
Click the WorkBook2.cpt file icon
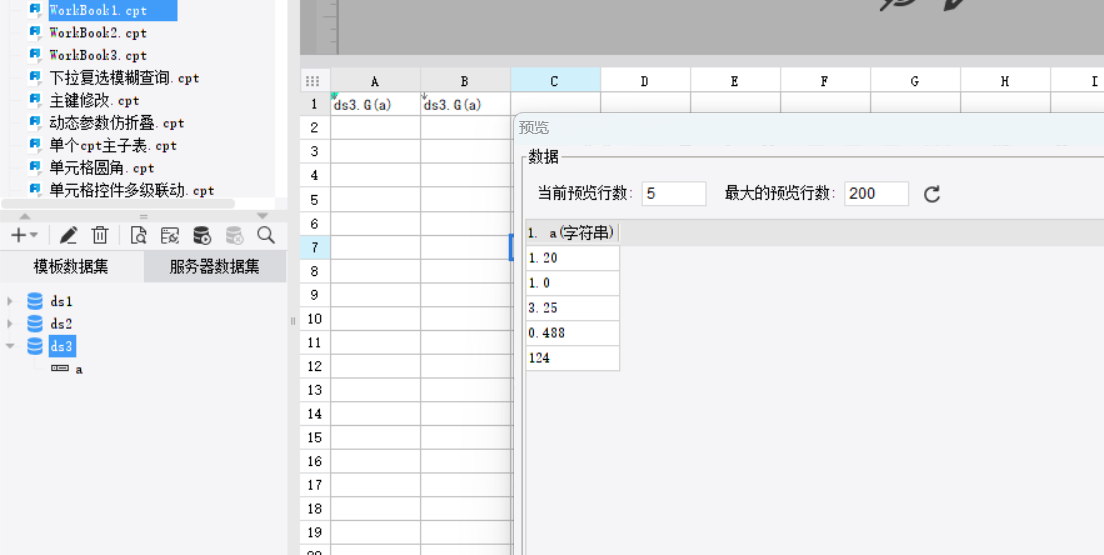click(x=34, y=32)
